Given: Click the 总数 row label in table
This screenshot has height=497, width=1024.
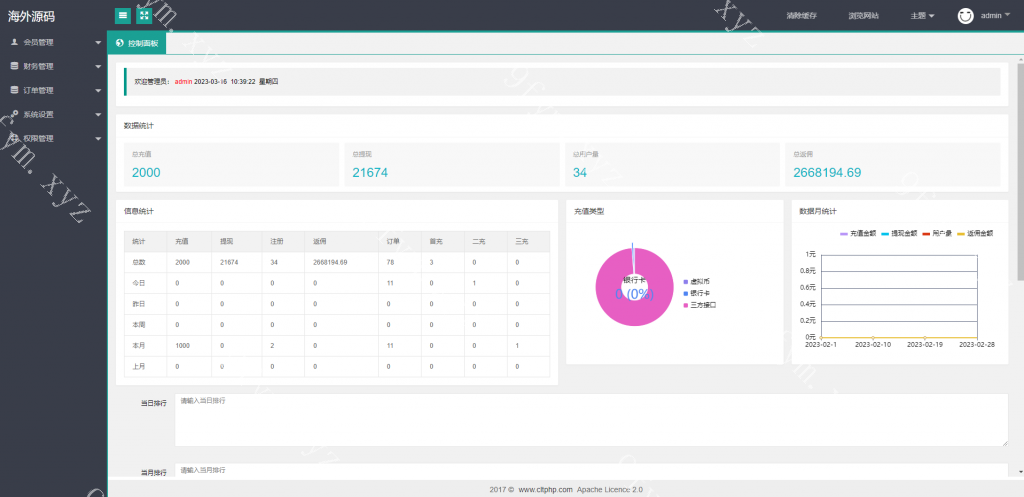Looking at the screenshot, I should [138, 262].
